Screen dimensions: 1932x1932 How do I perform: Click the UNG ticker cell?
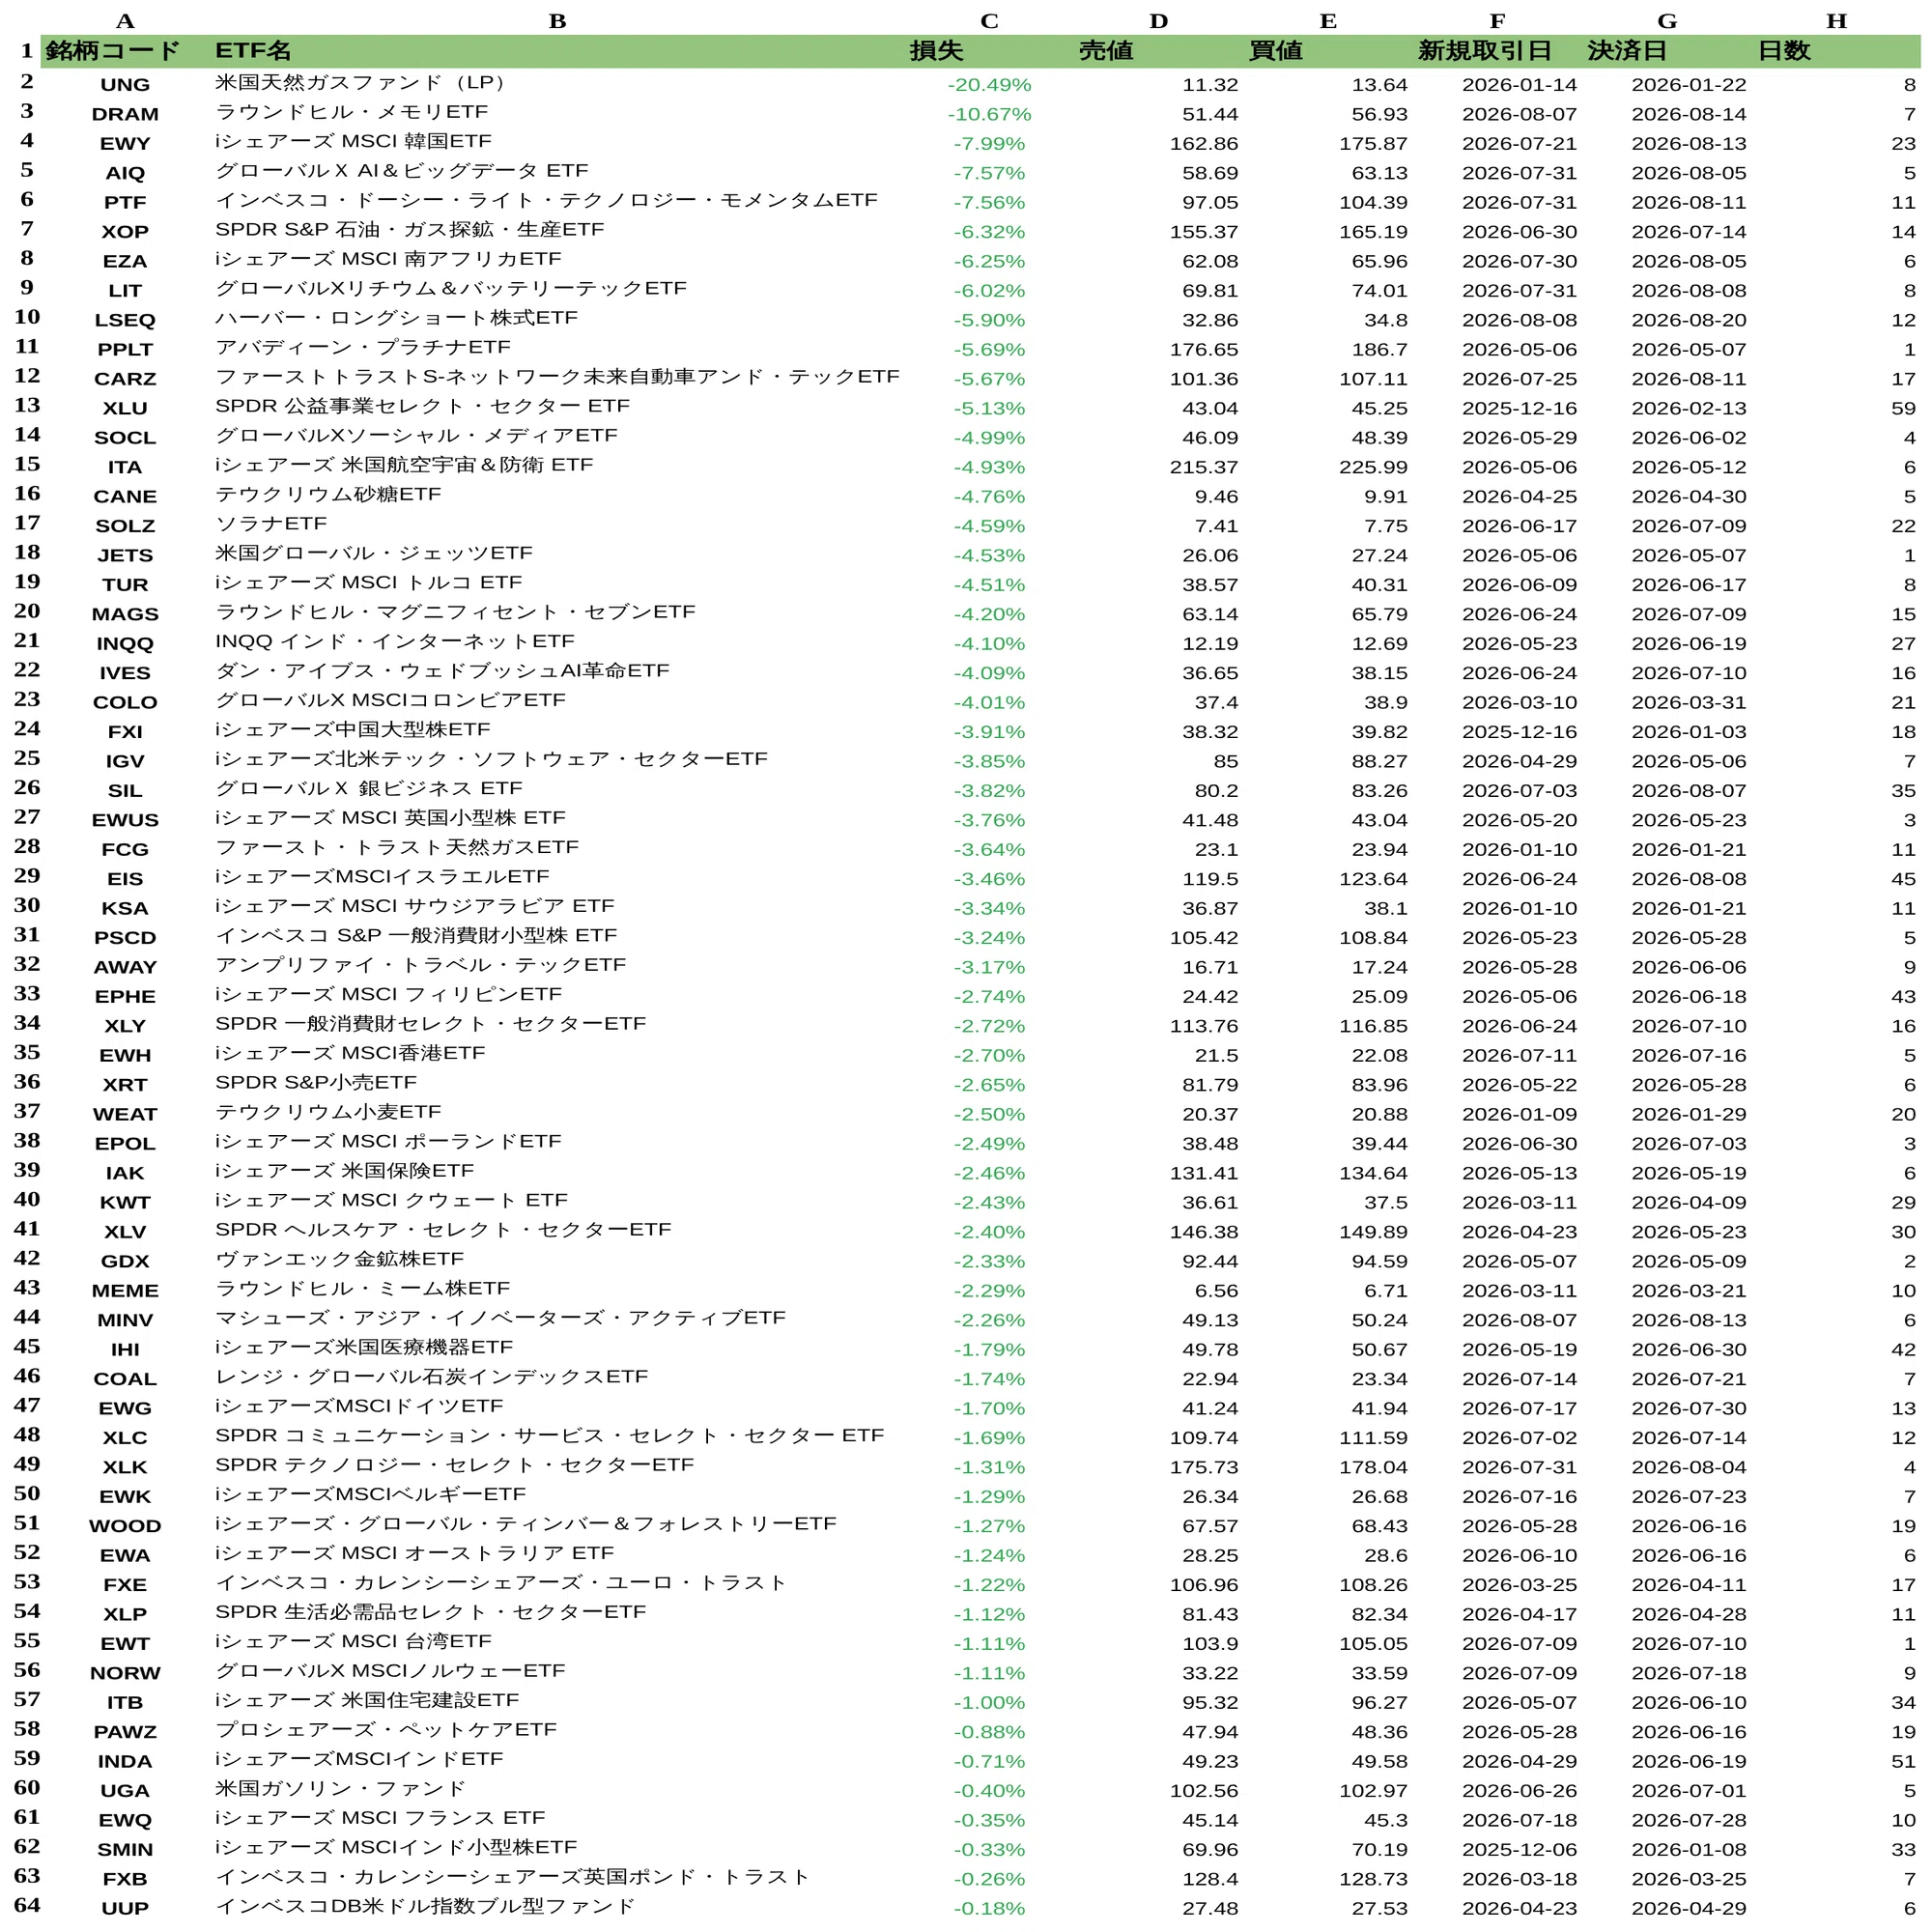[x=125, y=85]
